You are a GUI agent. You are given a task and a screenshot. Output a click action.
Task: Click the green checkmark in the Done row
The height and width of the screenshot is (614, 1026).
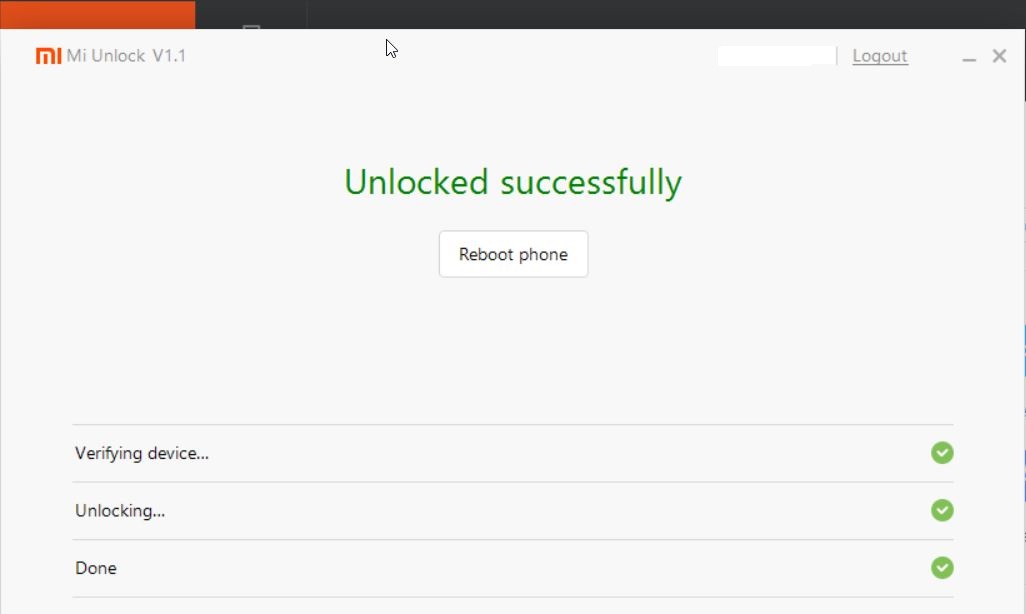coord(942,568)
